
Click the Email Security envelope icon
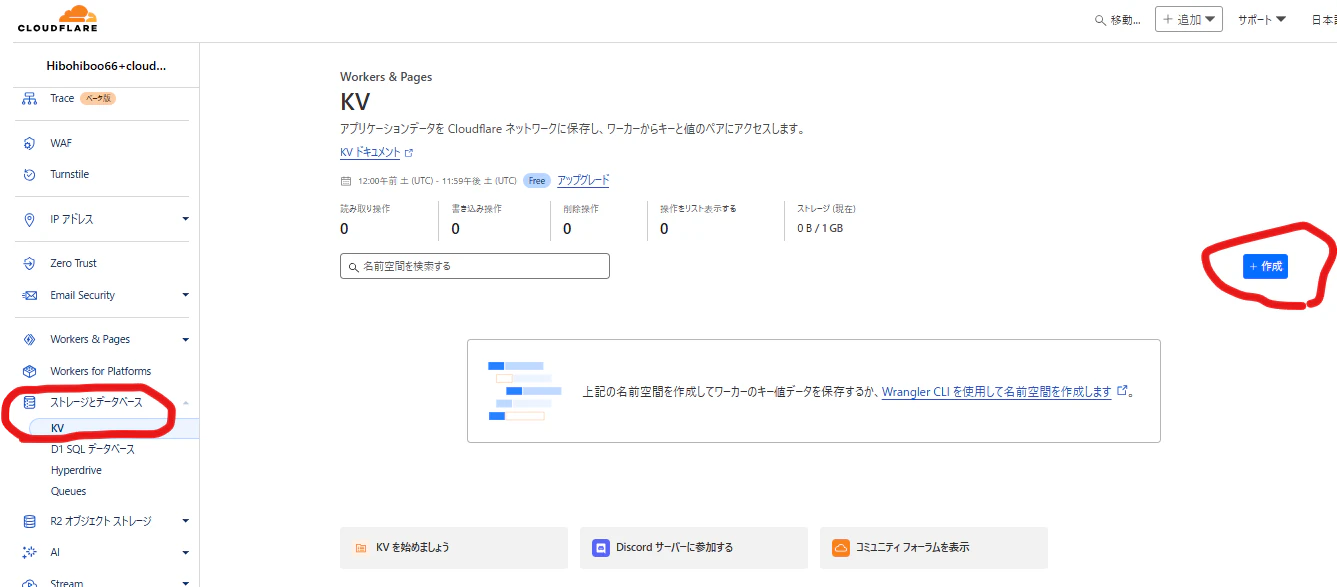29,295
